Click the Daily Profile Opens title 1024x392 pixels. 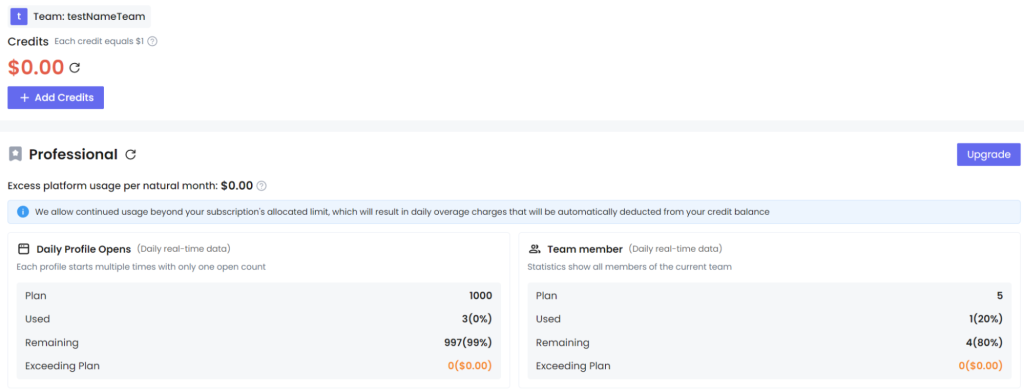click(x=84, y=249)
